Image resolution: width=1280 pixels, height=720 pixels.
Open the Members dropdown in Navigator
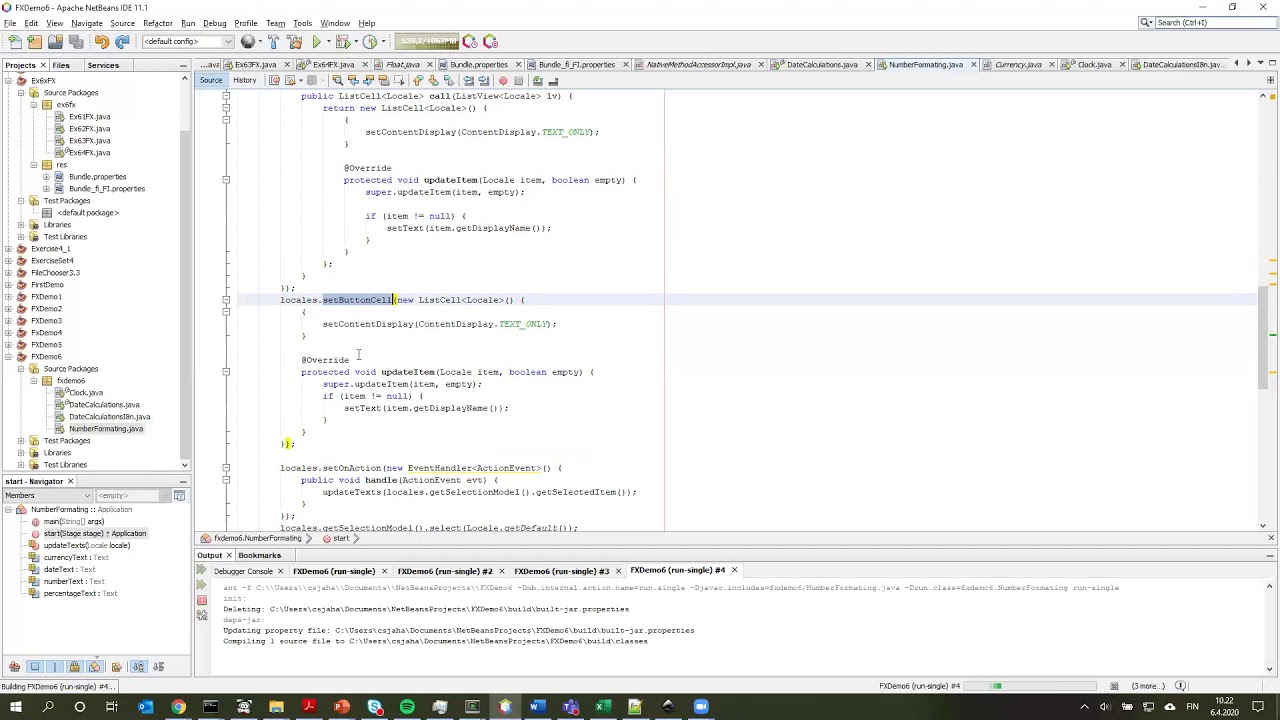[x=47, y=495]
